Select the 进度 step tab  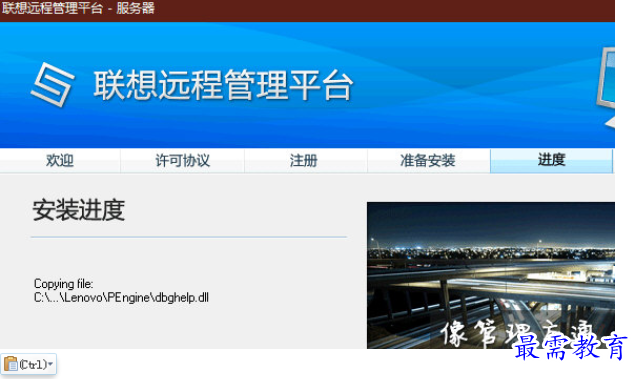click(x=552, y=161)
